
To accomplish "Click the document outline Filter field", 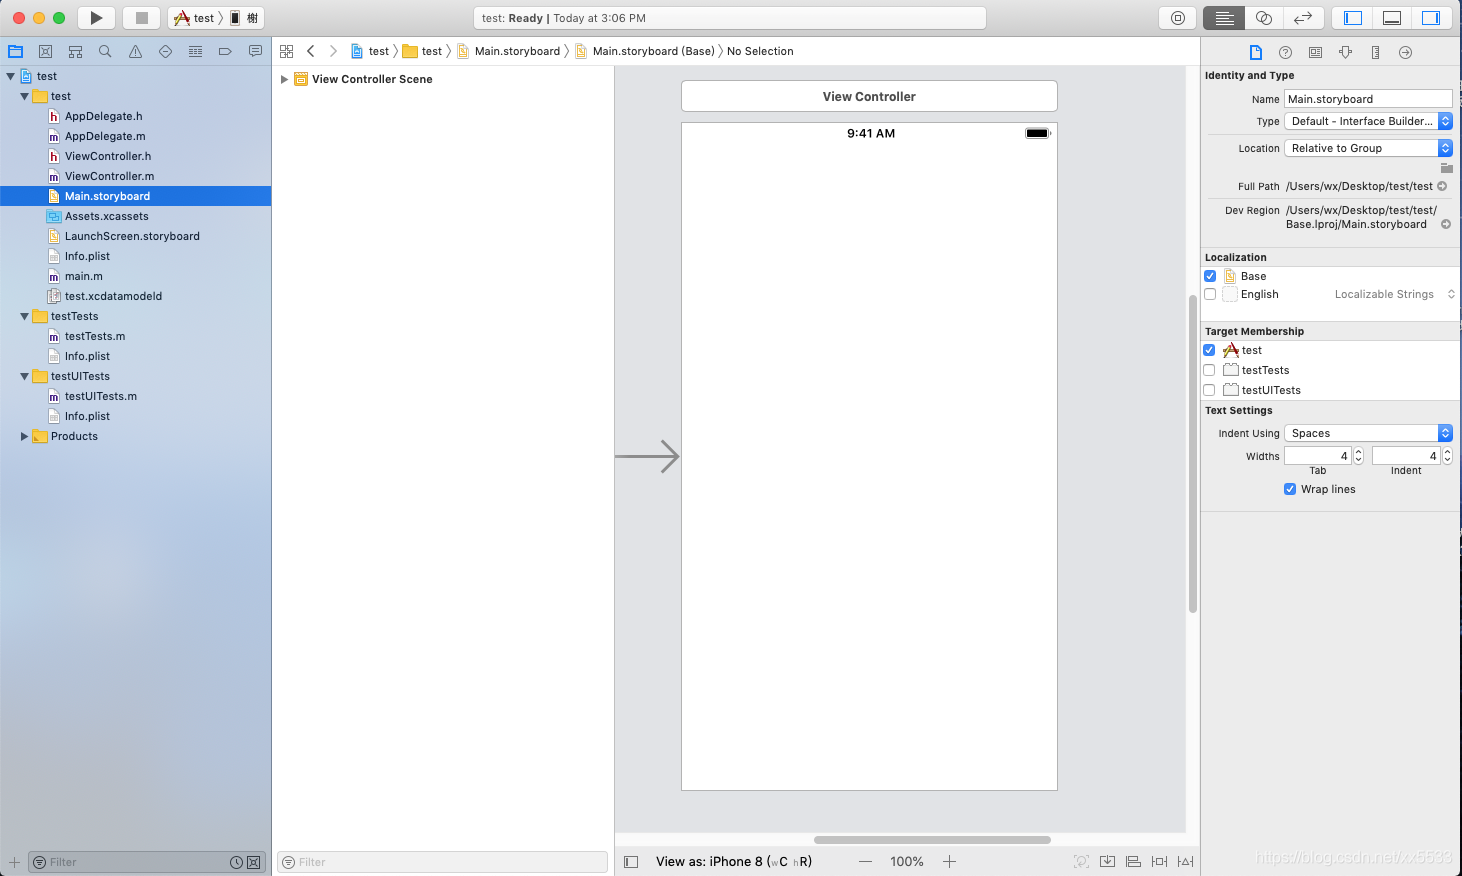I will click(443, 862).
